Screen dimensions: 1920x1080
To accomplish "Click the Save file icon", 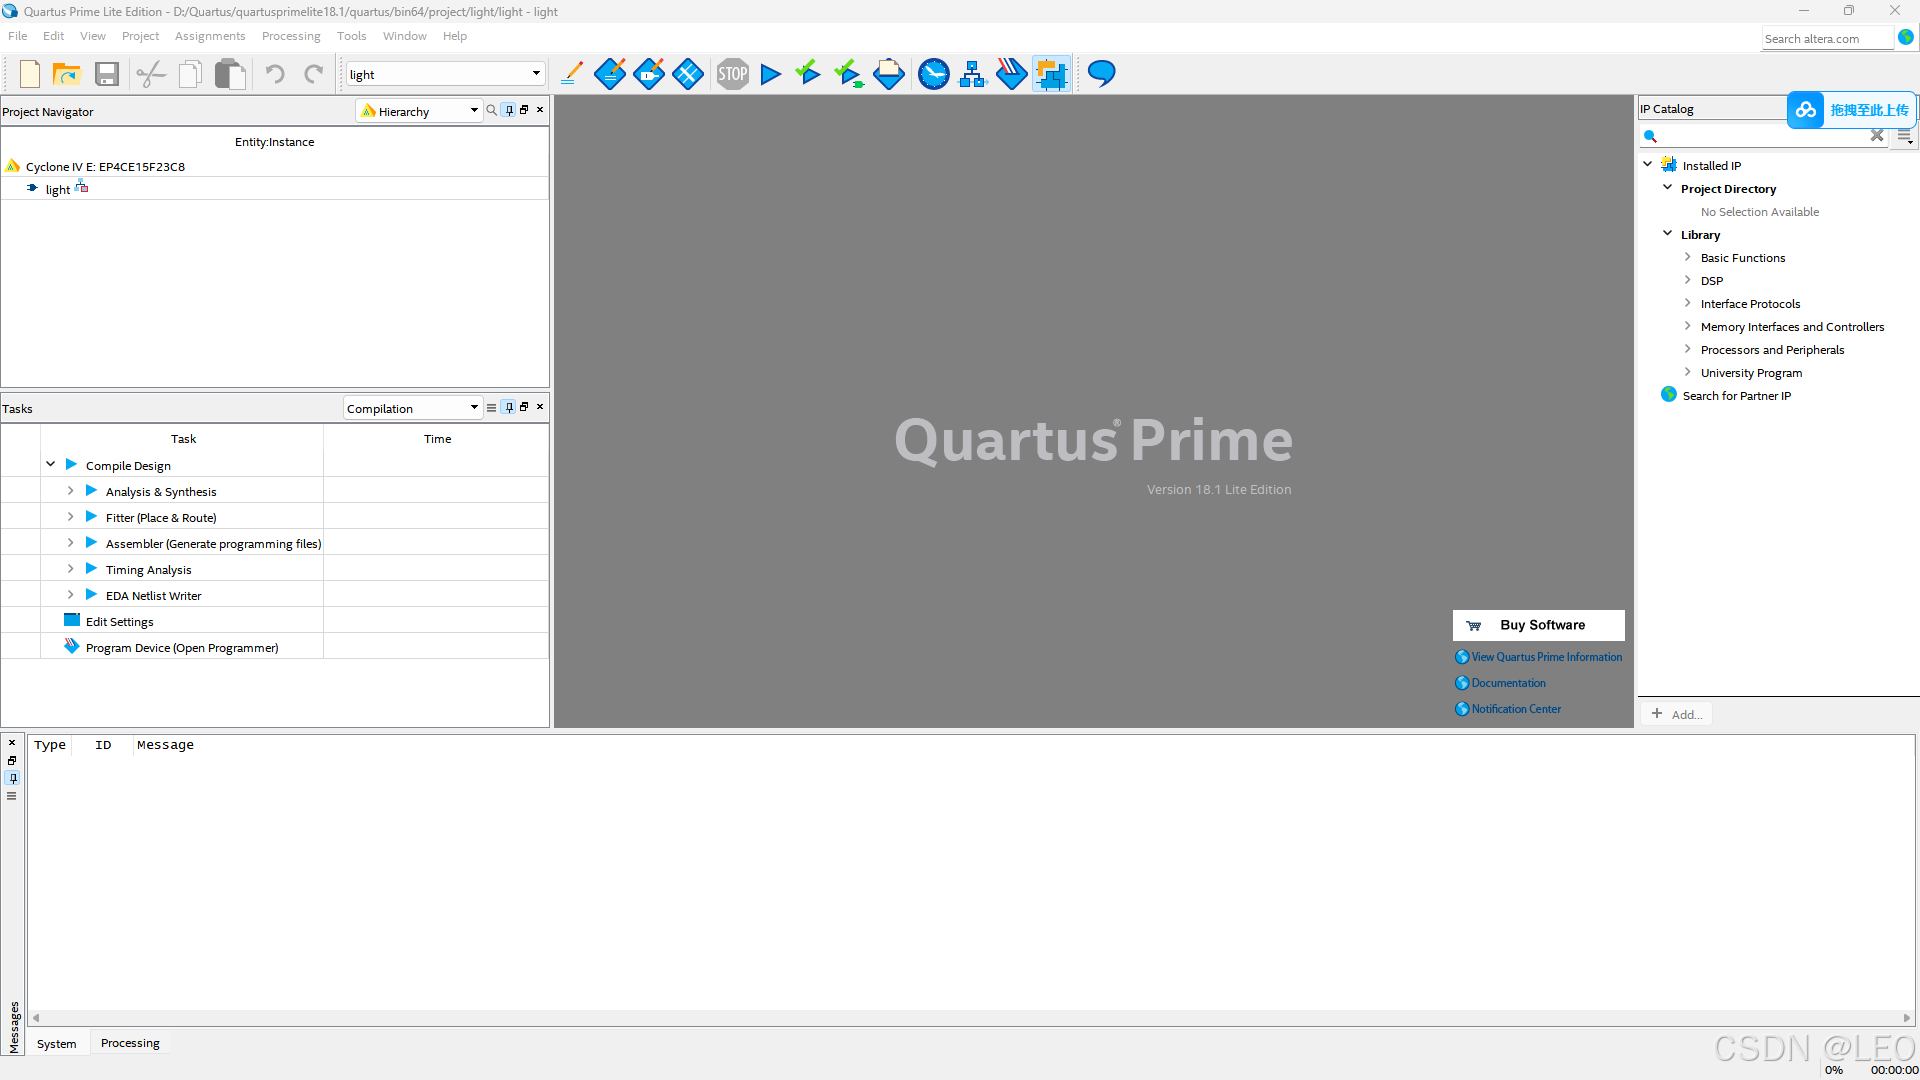I will coord(107,74).
